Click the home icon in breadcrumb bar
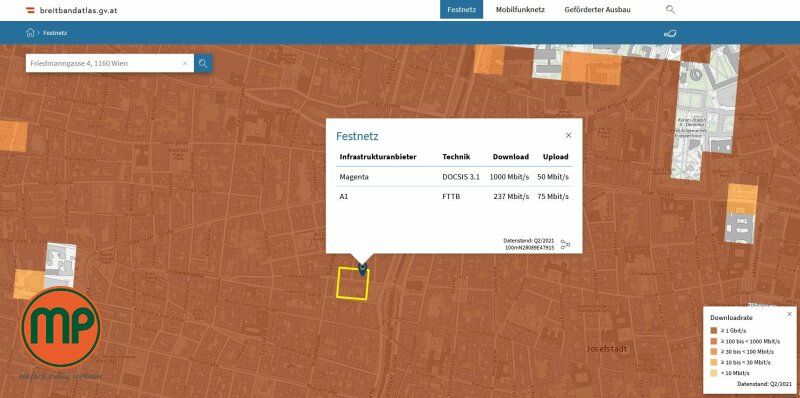The image size is (800, 398). coord(30,33)
